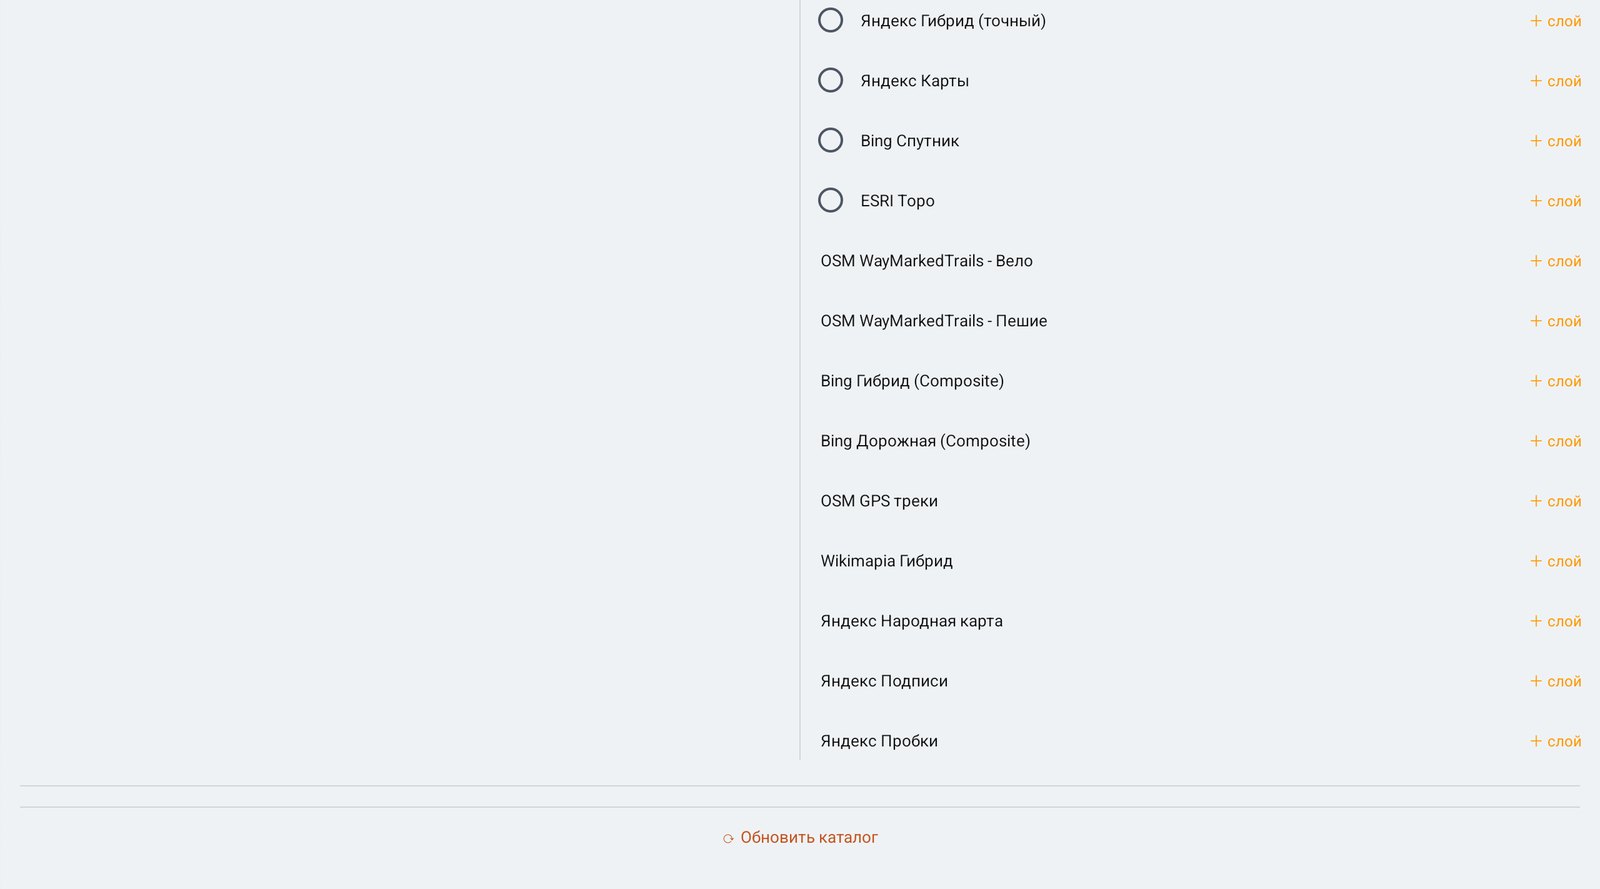Add Яндекс Народная карта as a layer
The image size is (1600, 889).
coord(1555,621)
